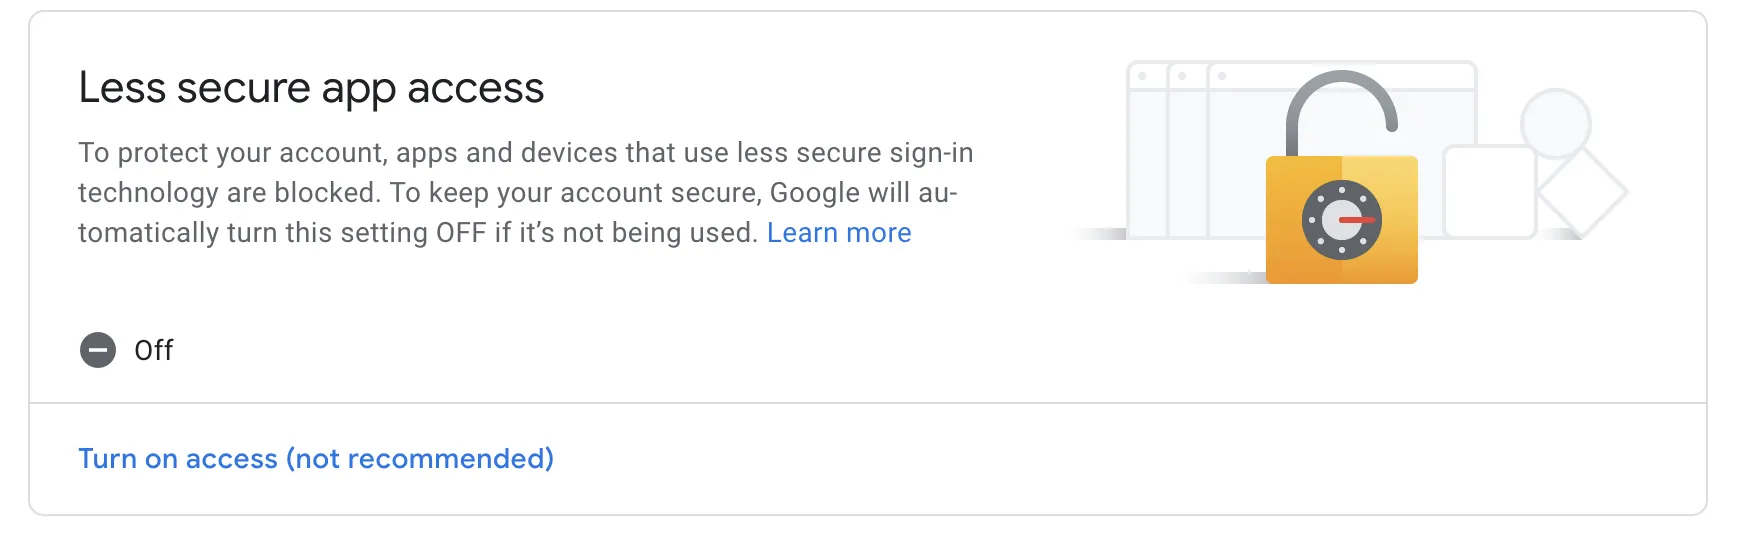The height and width of the screenshot is (544, 1760).
Task: Click the third dot on the window illustration
Action: (x=1222, y=76)
